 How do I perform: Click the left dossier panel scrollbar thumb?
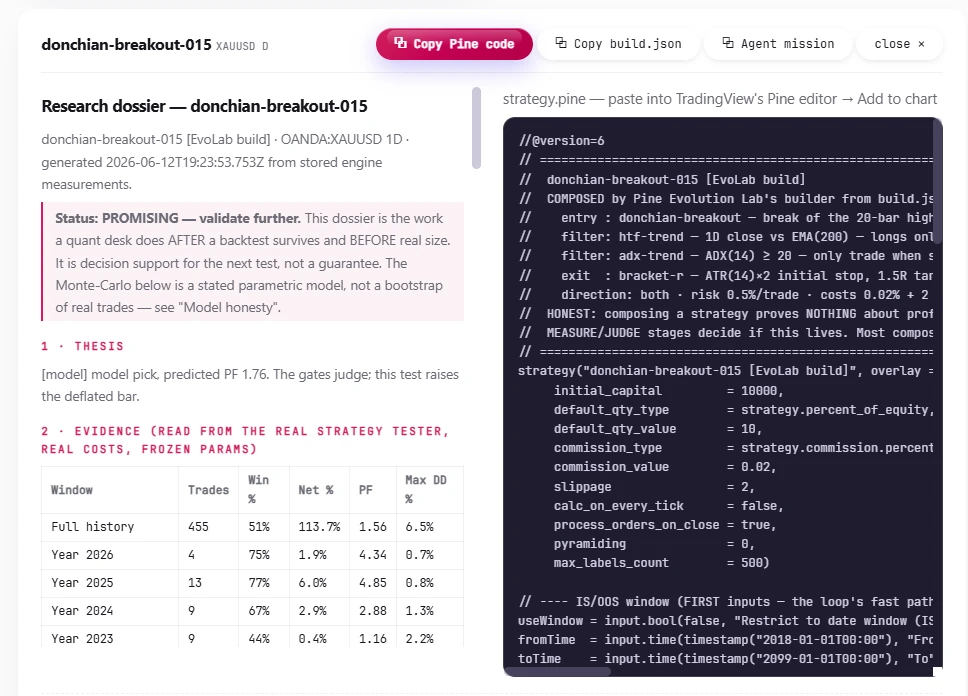[x=476, y=128]
